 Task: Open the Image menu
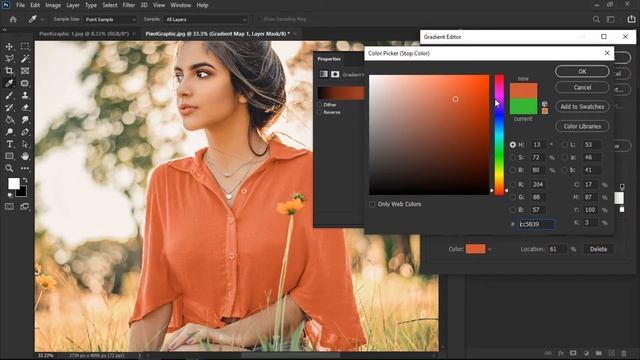click(53, 5)
